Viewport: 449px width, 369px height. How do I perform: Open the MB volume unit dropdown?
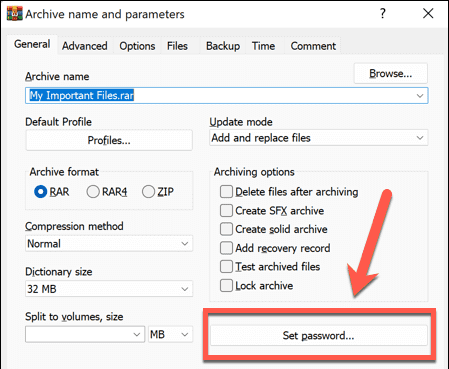[x=170, y=334]
